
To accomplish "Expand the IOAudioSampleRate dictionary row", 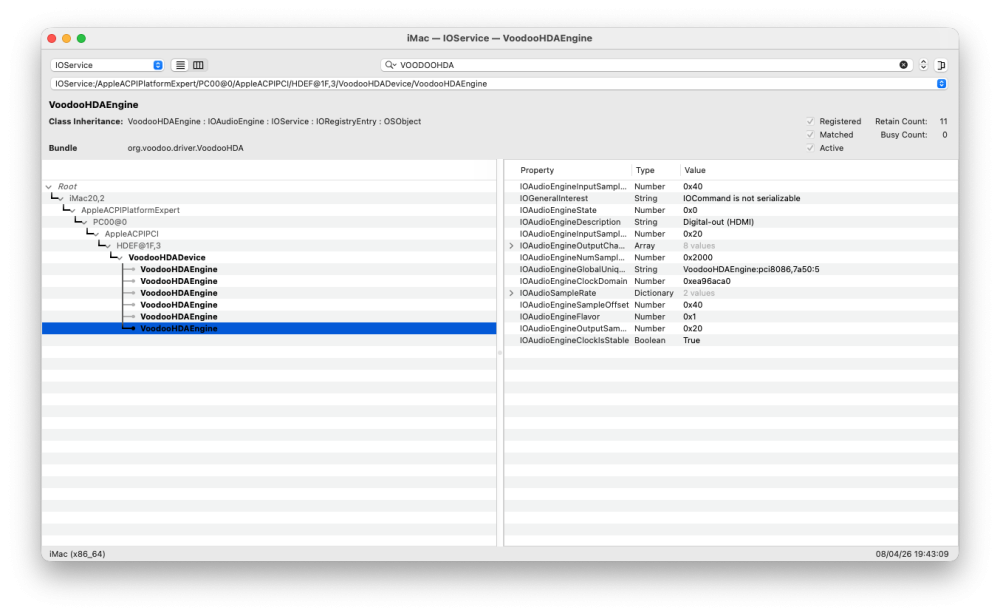I will coord(511,293).
